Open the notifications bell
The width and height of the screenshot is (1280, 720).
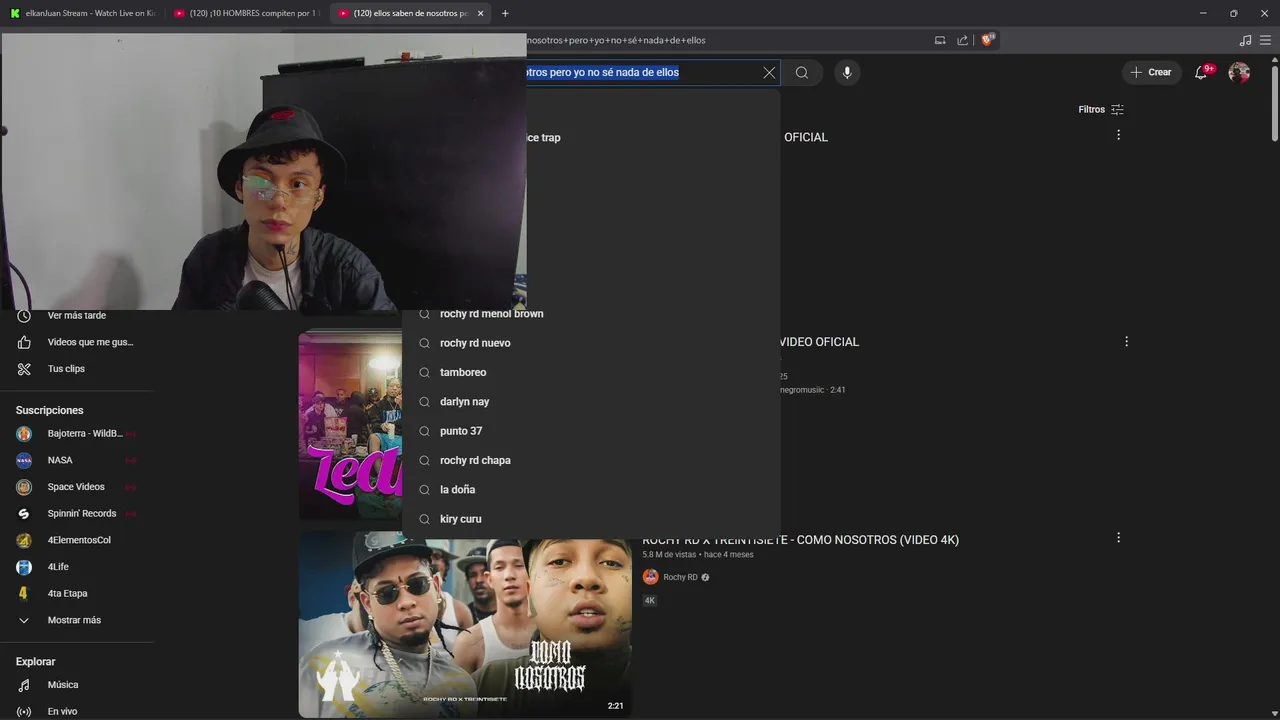pos(1203,72)
